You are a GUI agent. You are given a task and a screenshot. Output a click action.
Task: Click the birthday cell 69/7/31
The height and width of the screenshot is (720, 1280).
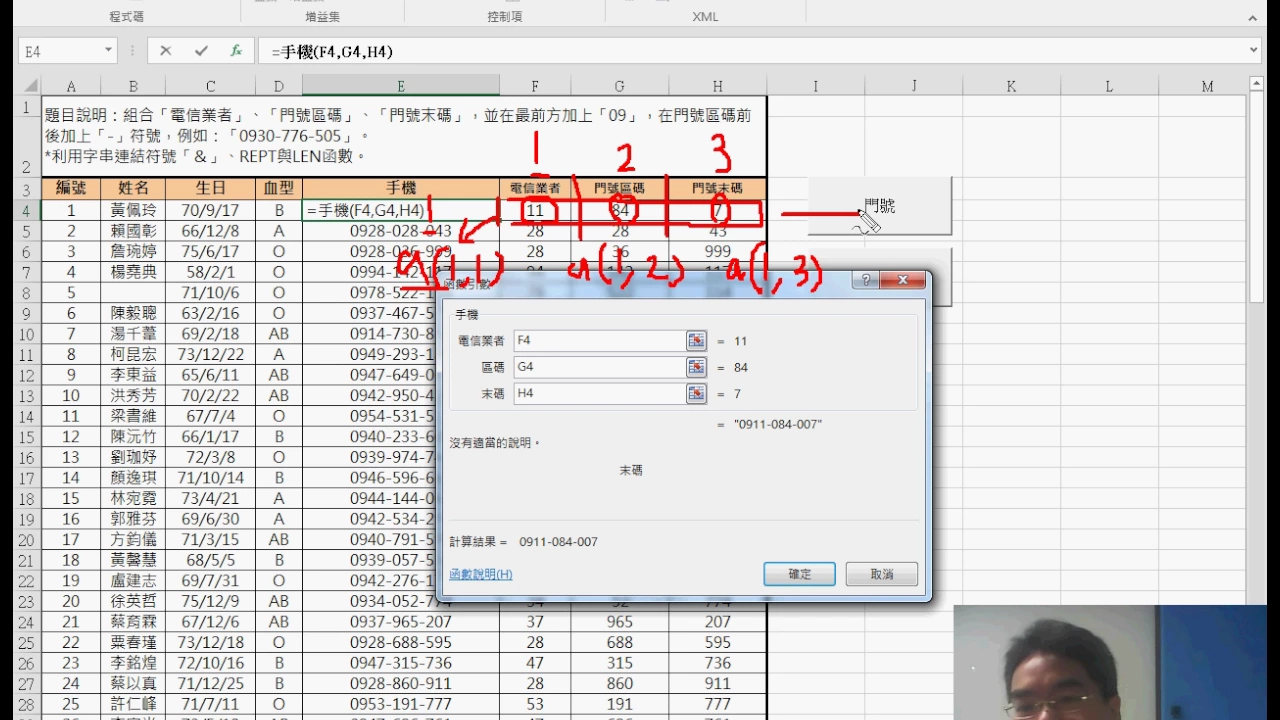pyautogui.click(x=210, y=581)
